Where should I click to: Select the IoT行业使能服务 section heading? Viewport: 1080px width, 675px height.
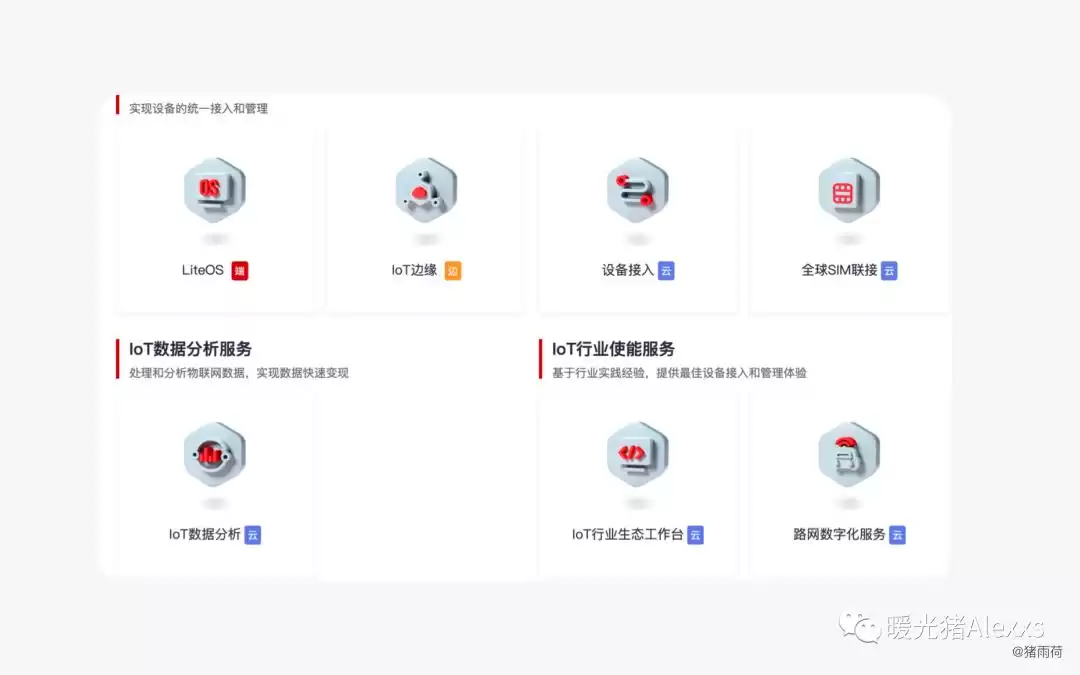611,348
